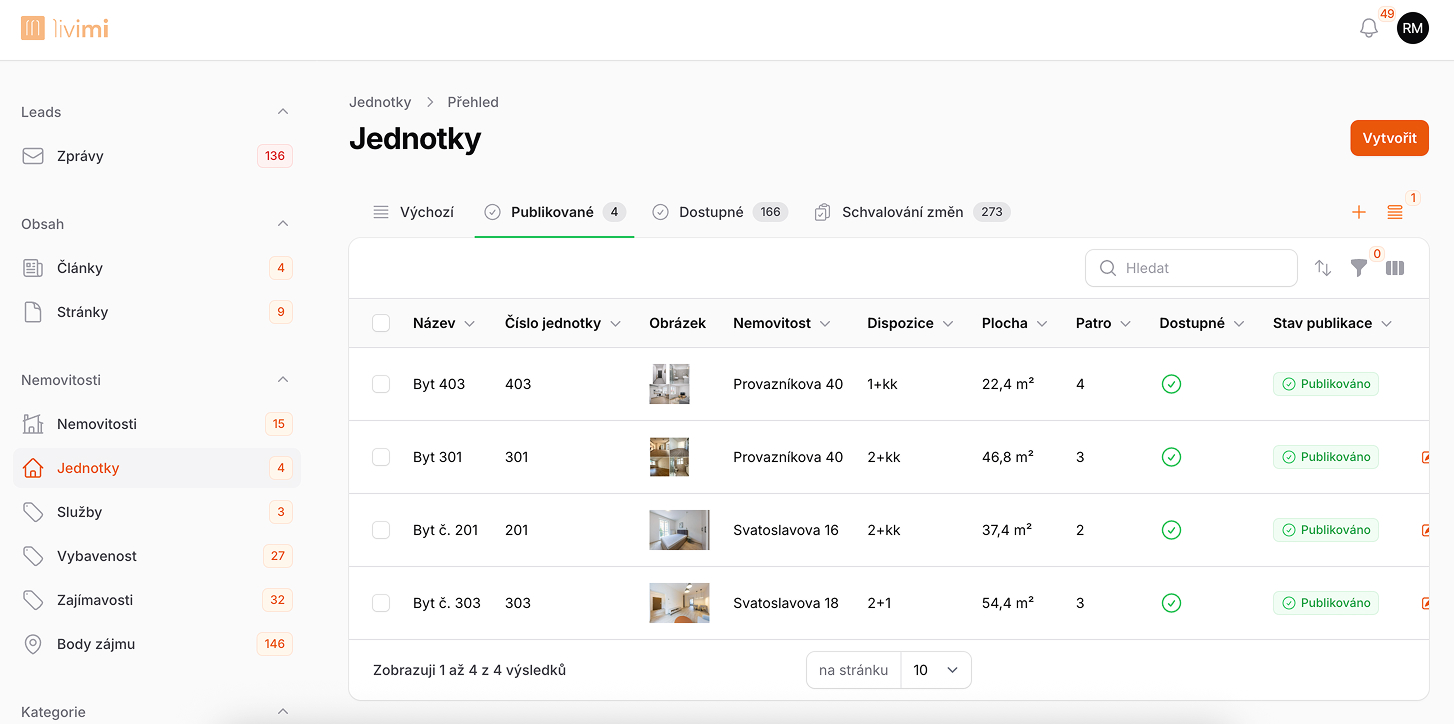Click the Zprávy envelope icon
Image resolution: width=1454 pixels, height=724 pixels.
tap(33, 156)
